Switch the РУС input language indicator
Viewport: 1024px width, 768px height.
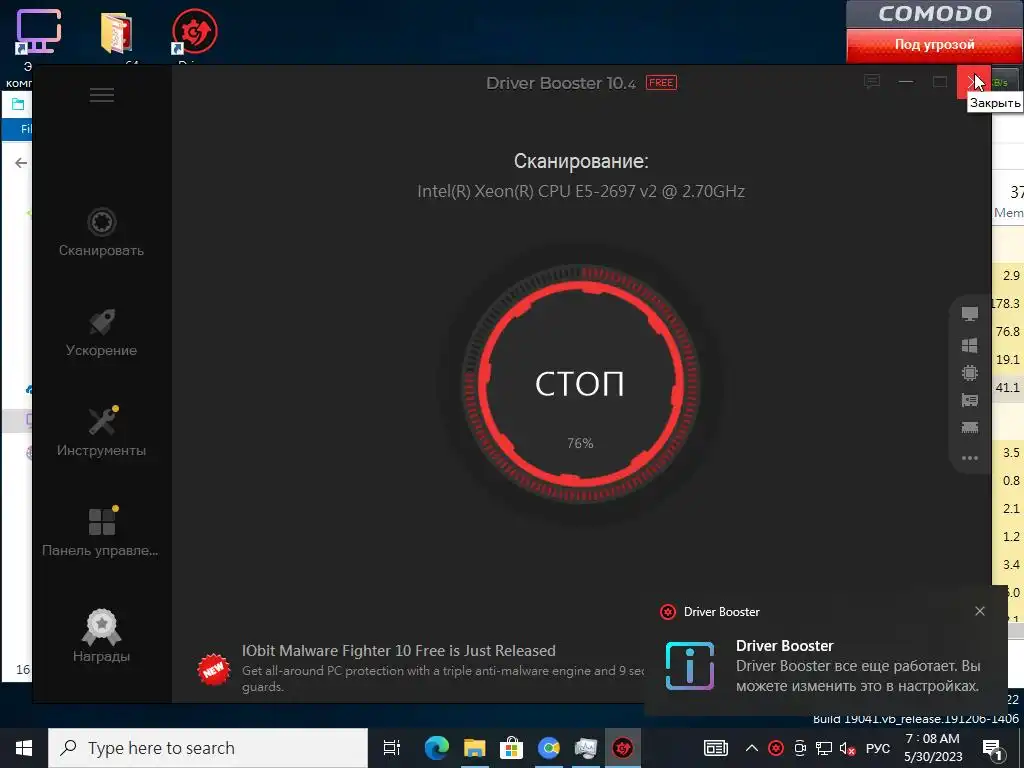878,748
